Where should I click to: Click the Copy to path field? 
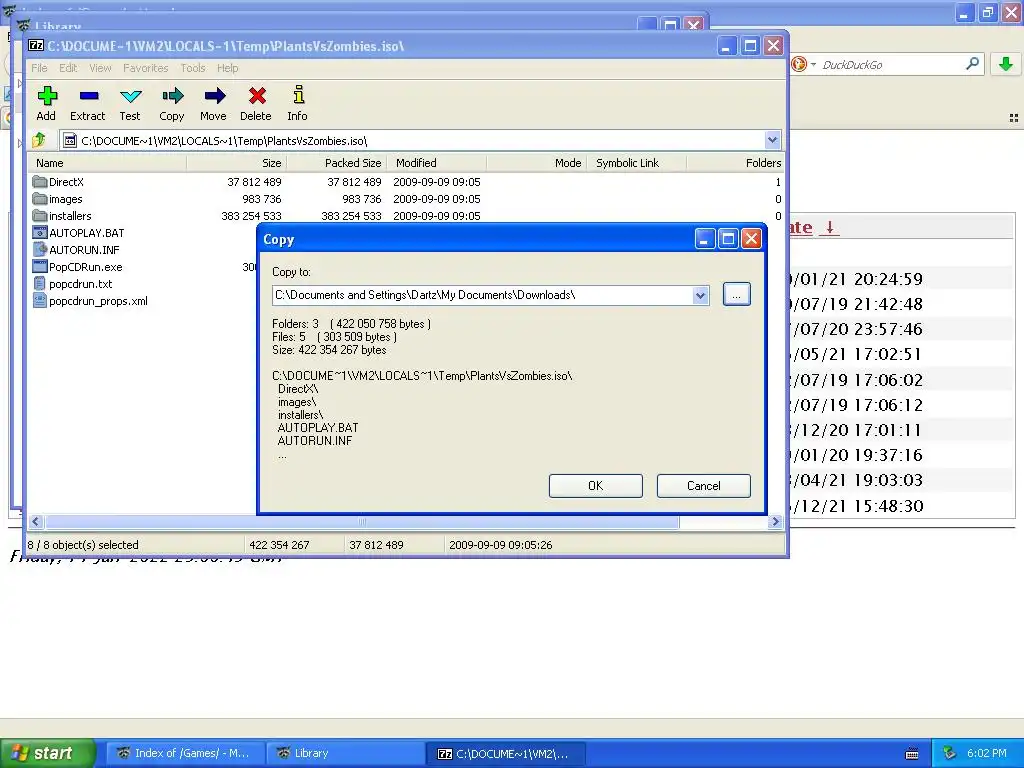click(x=483, y=295)
